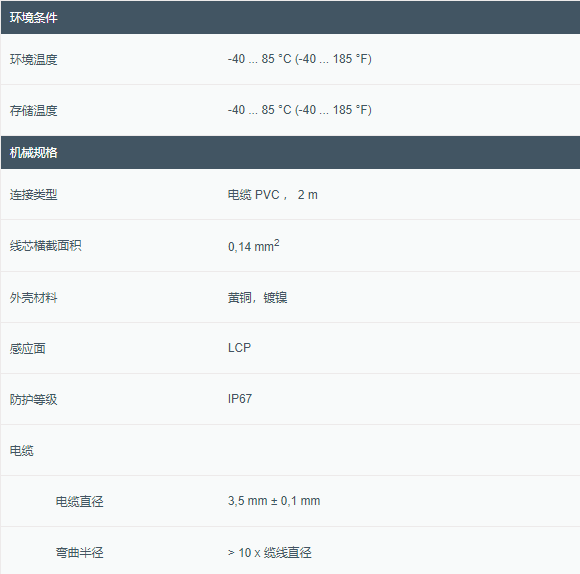Click the 0,14 mm² value
This screenshot has width=580, height=574.
tap(254, 246)
